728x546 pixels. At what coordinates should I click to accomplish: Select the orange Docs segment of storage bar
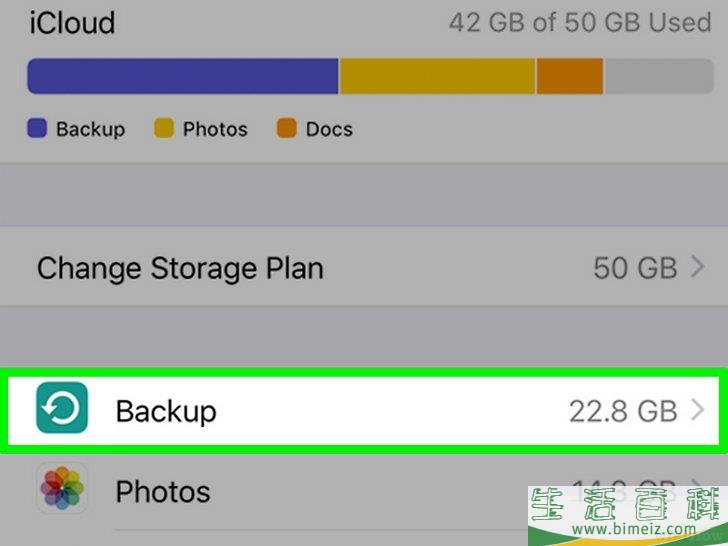click(x=570, y=76)
